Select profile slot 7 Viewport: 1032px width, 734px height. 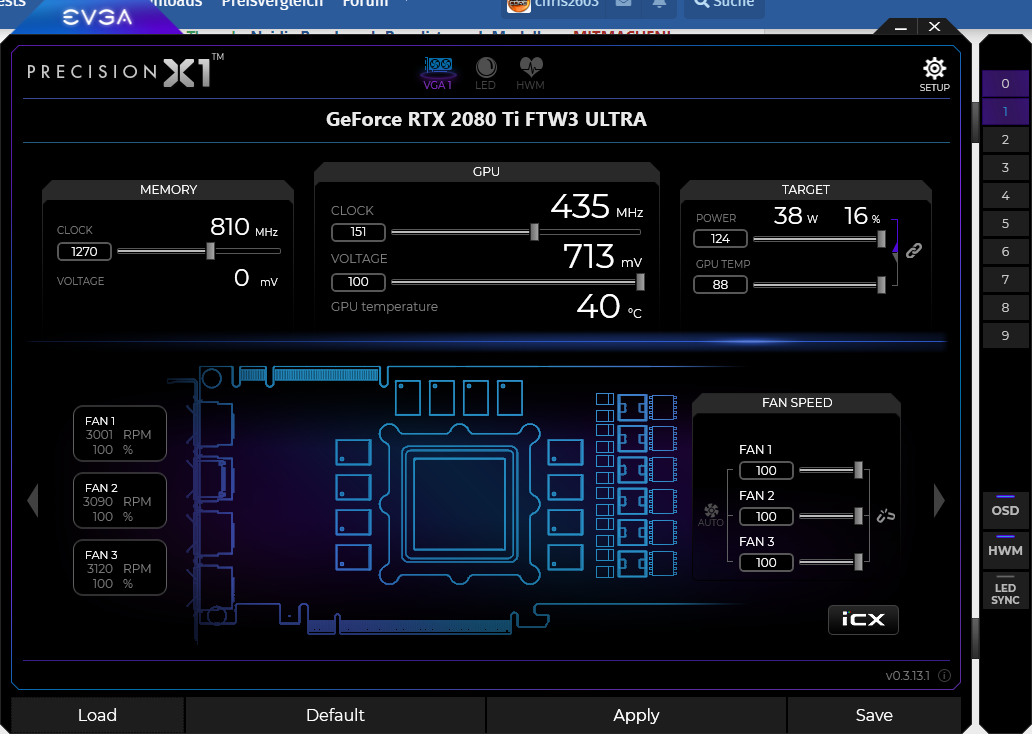[x=1005, y=279]
